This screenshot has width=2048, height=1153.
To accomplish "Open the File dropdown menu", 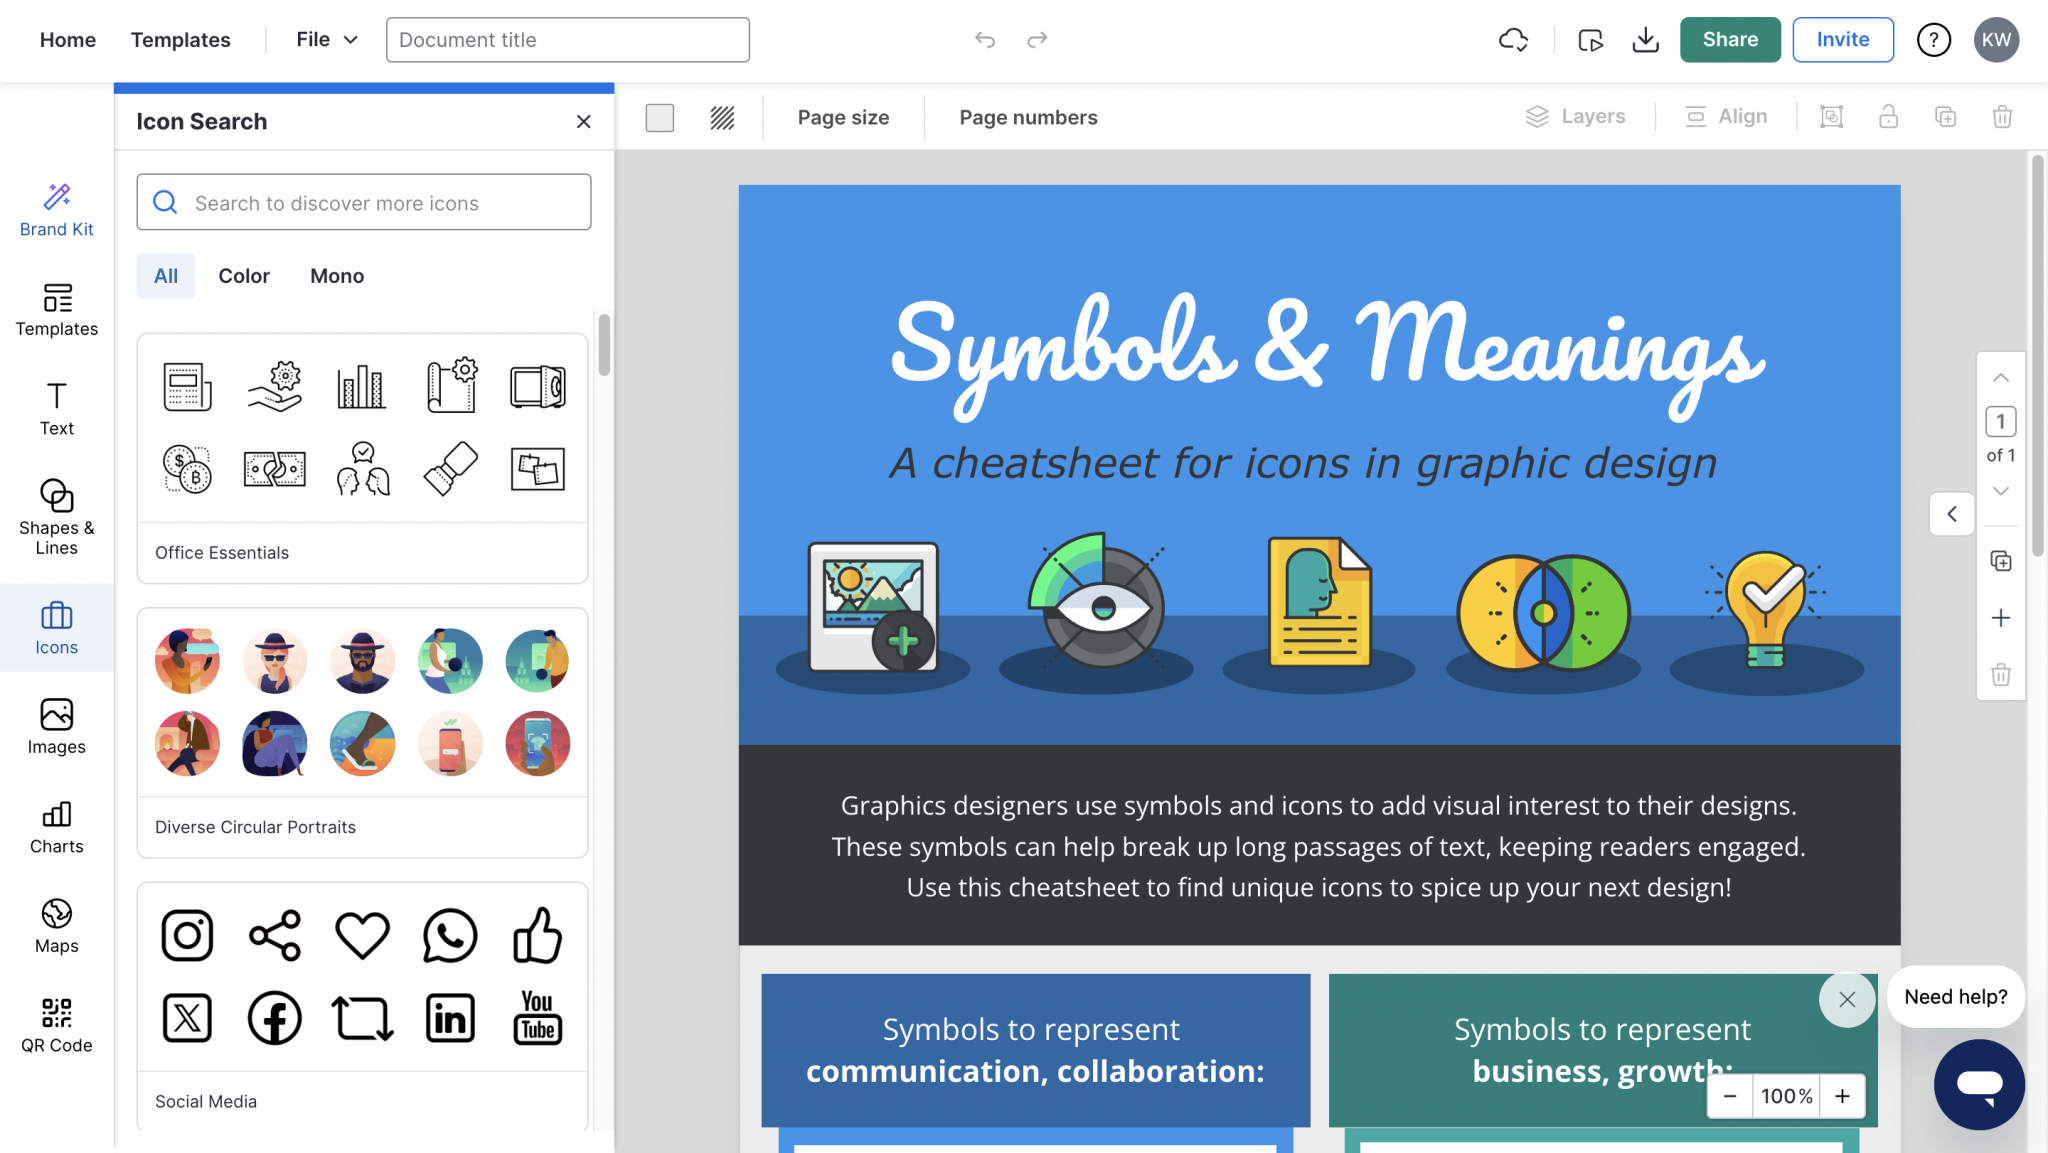I will click(327, 40).
